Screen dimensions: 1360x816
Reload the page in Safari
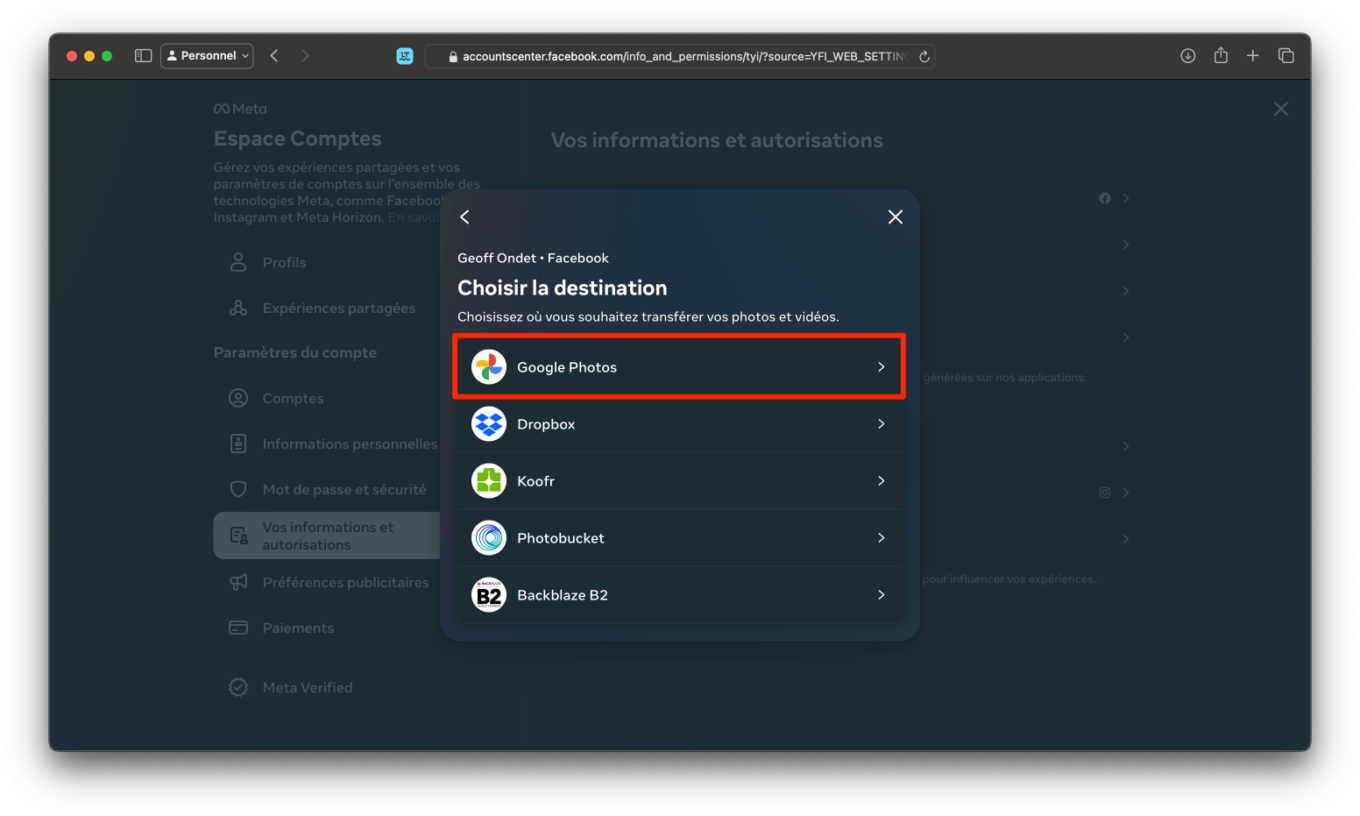click(924, 57)
